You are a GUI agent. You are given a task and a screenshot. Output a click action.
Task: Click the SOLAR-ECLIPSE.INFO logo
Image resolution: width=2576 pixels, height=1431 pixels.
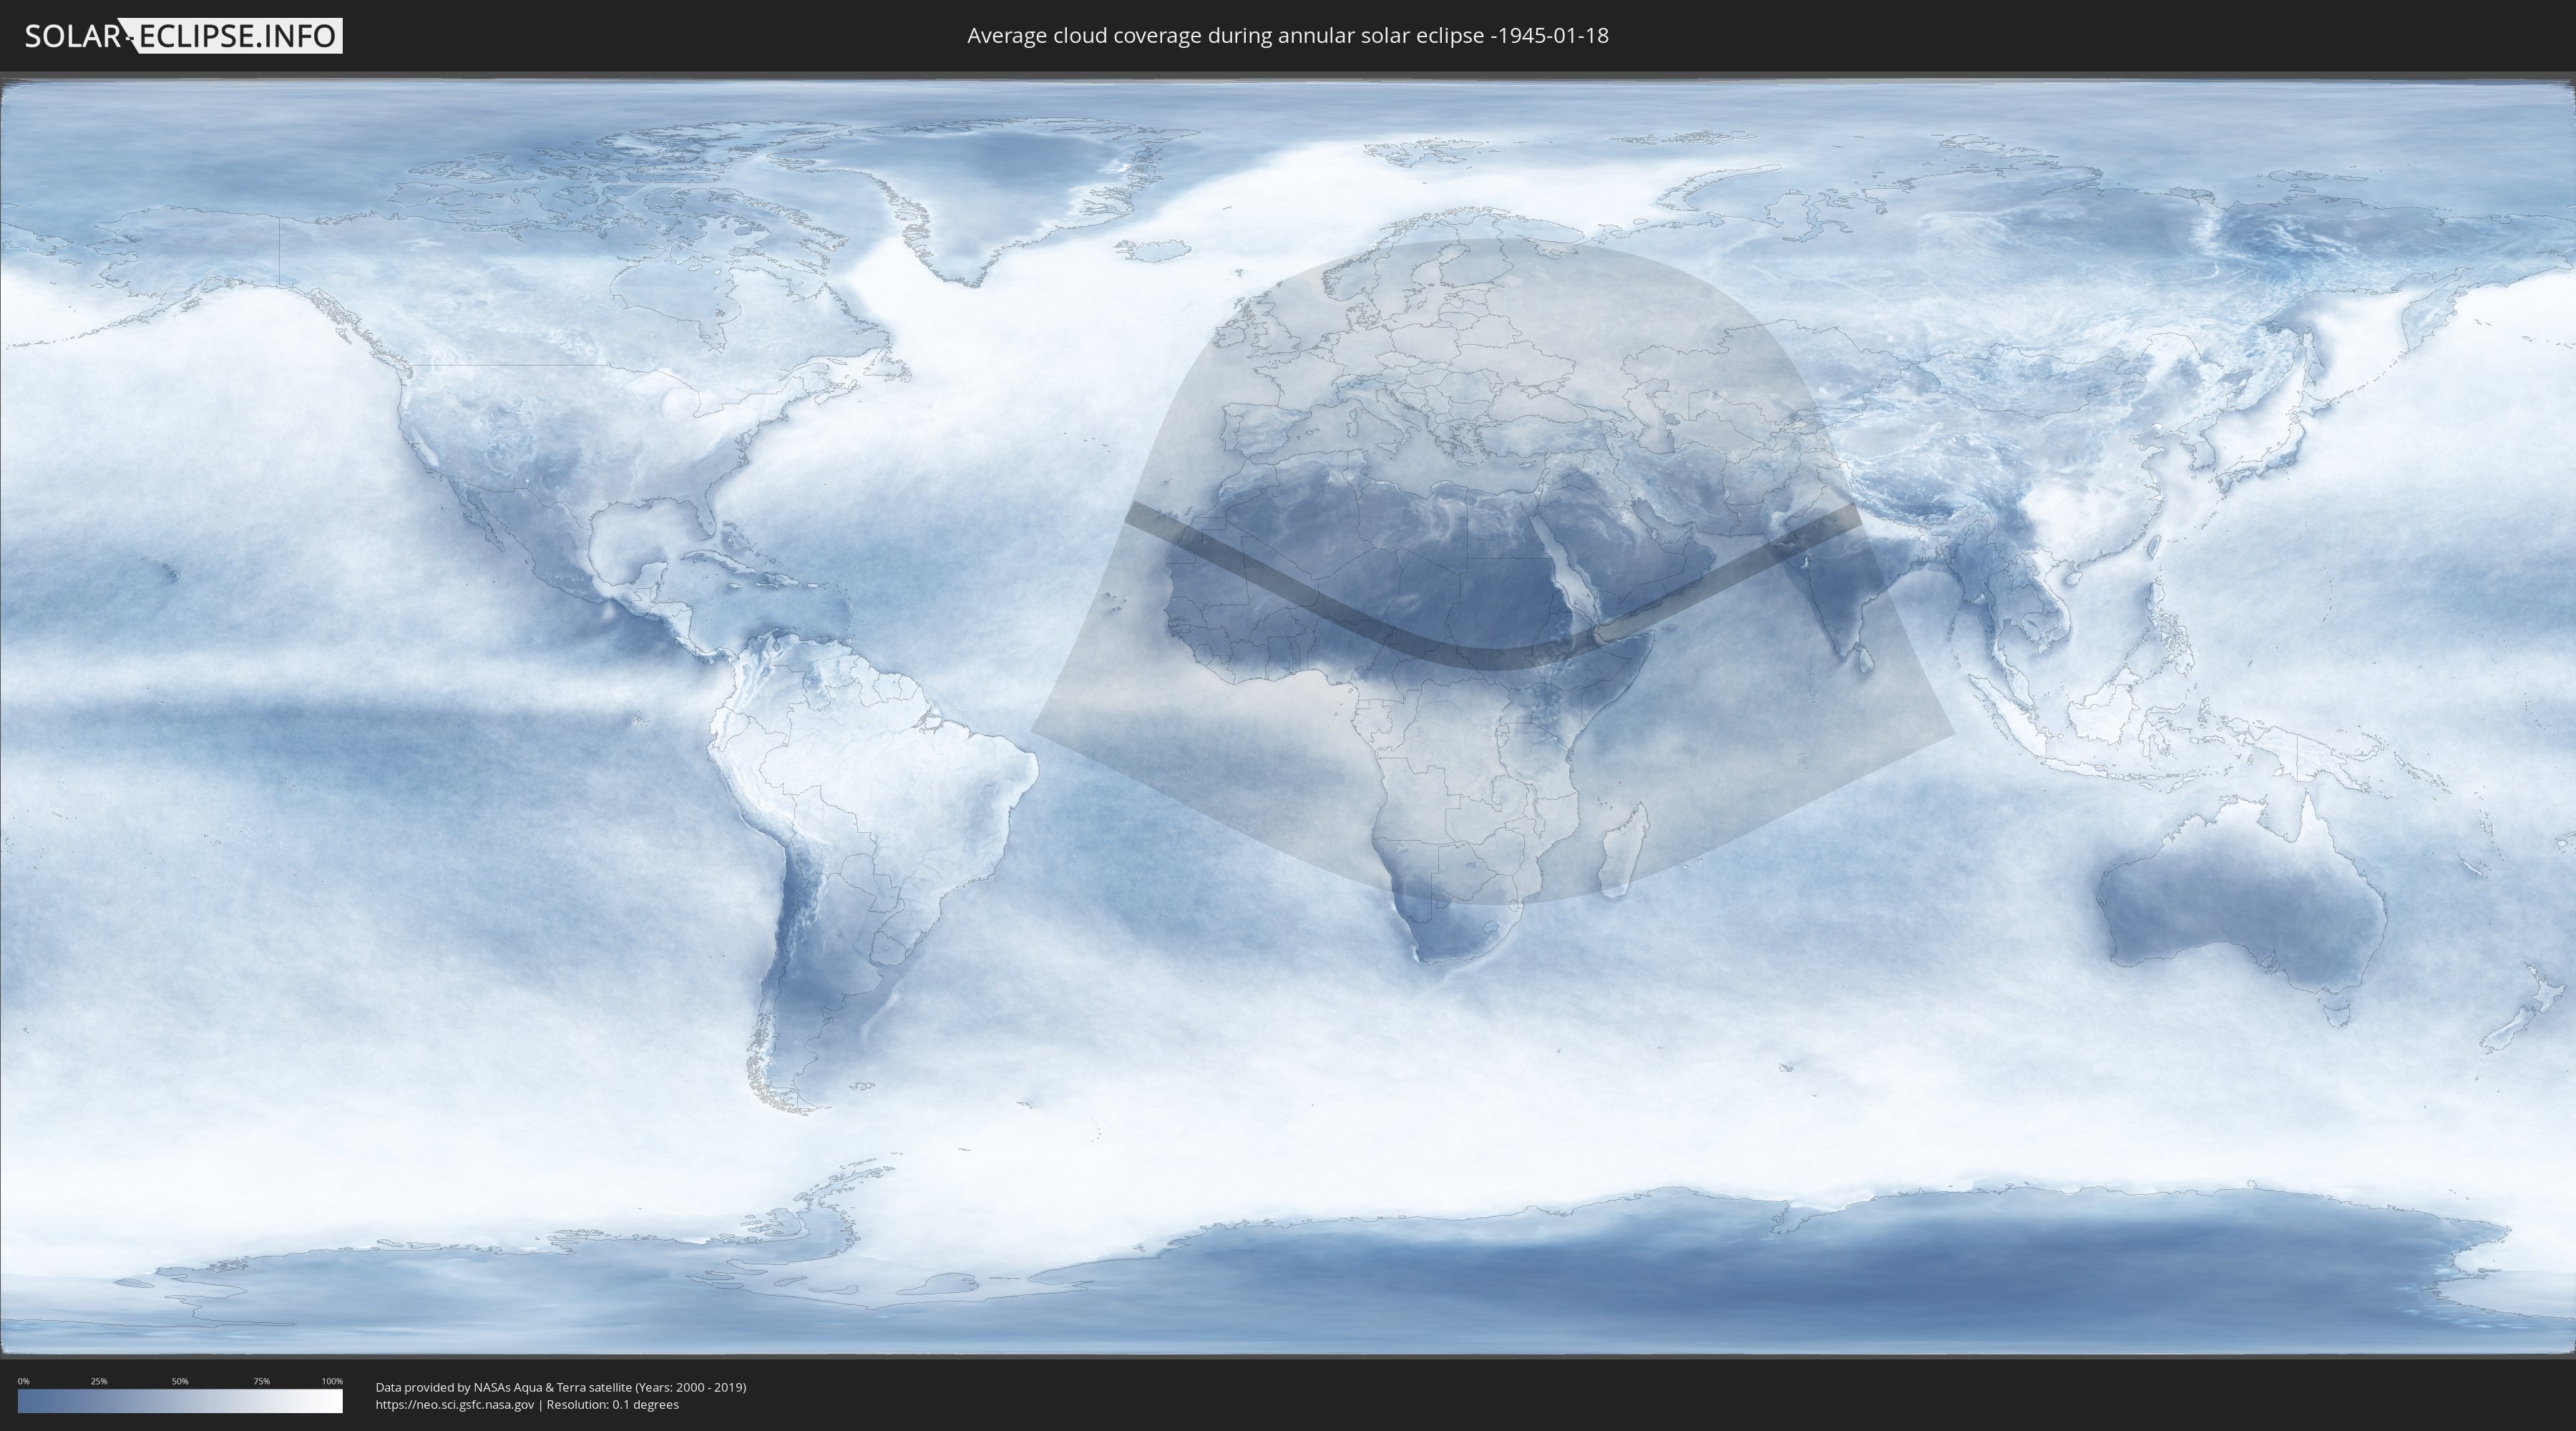click(x=183, y=36)
